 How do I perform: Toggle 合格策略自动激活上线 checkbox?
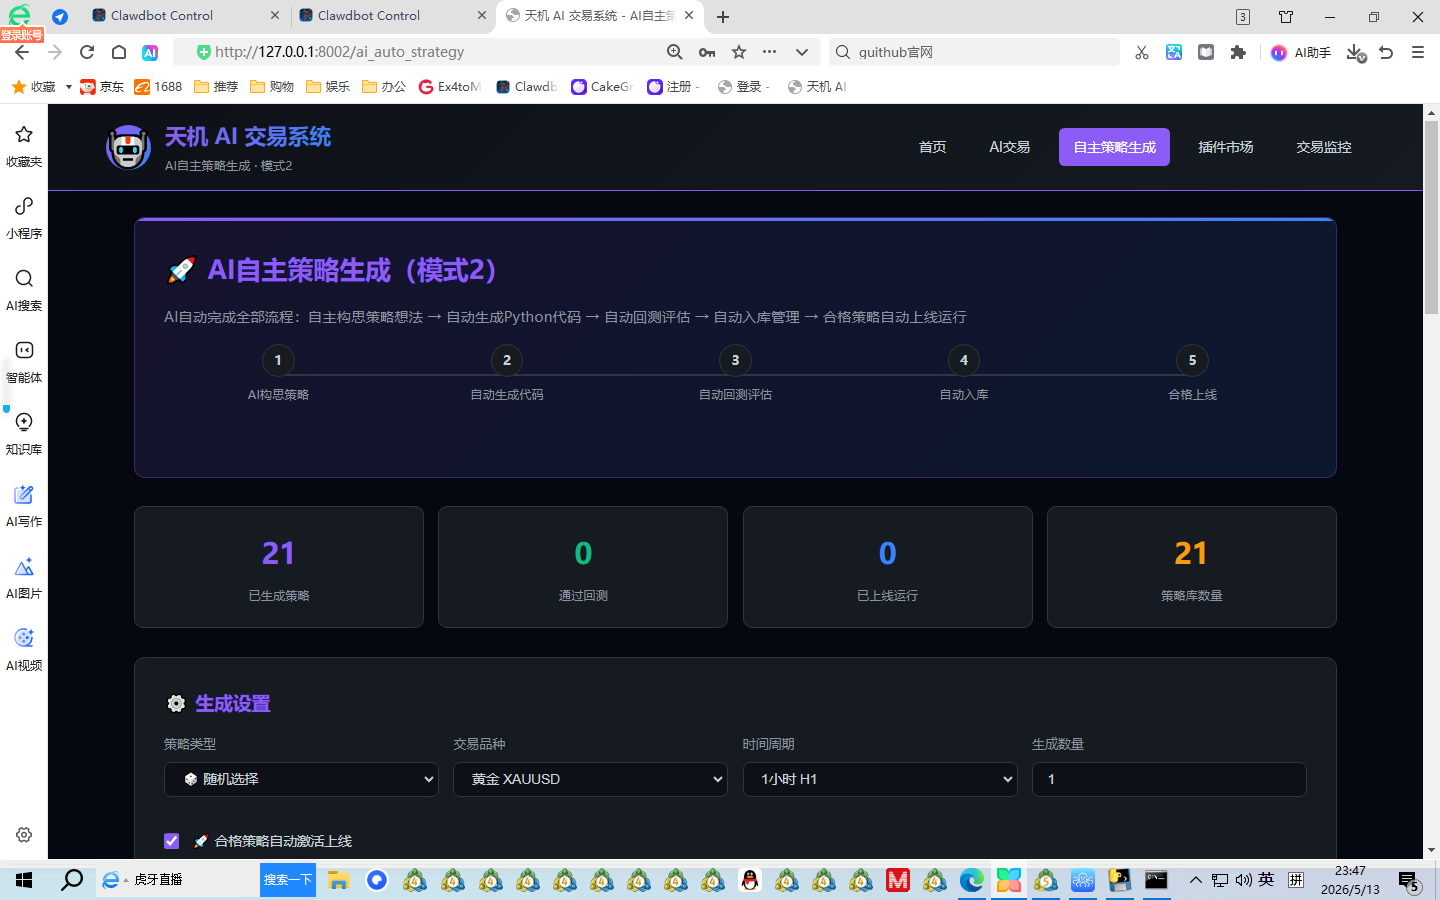point(172,841)
